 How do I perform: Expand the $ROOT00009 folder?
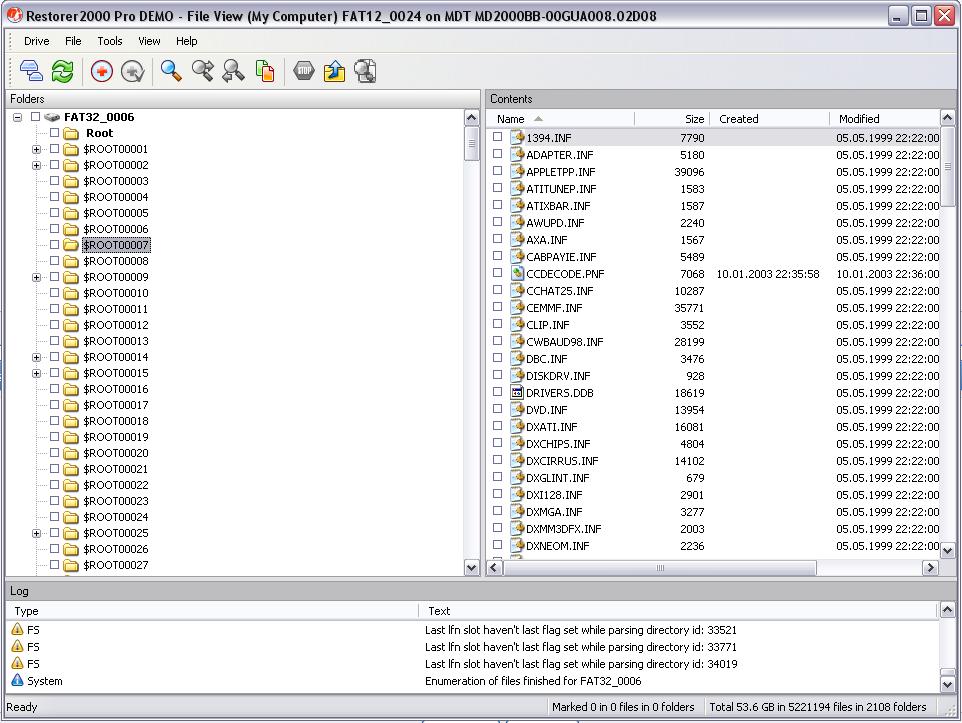(x=37, y=277)
